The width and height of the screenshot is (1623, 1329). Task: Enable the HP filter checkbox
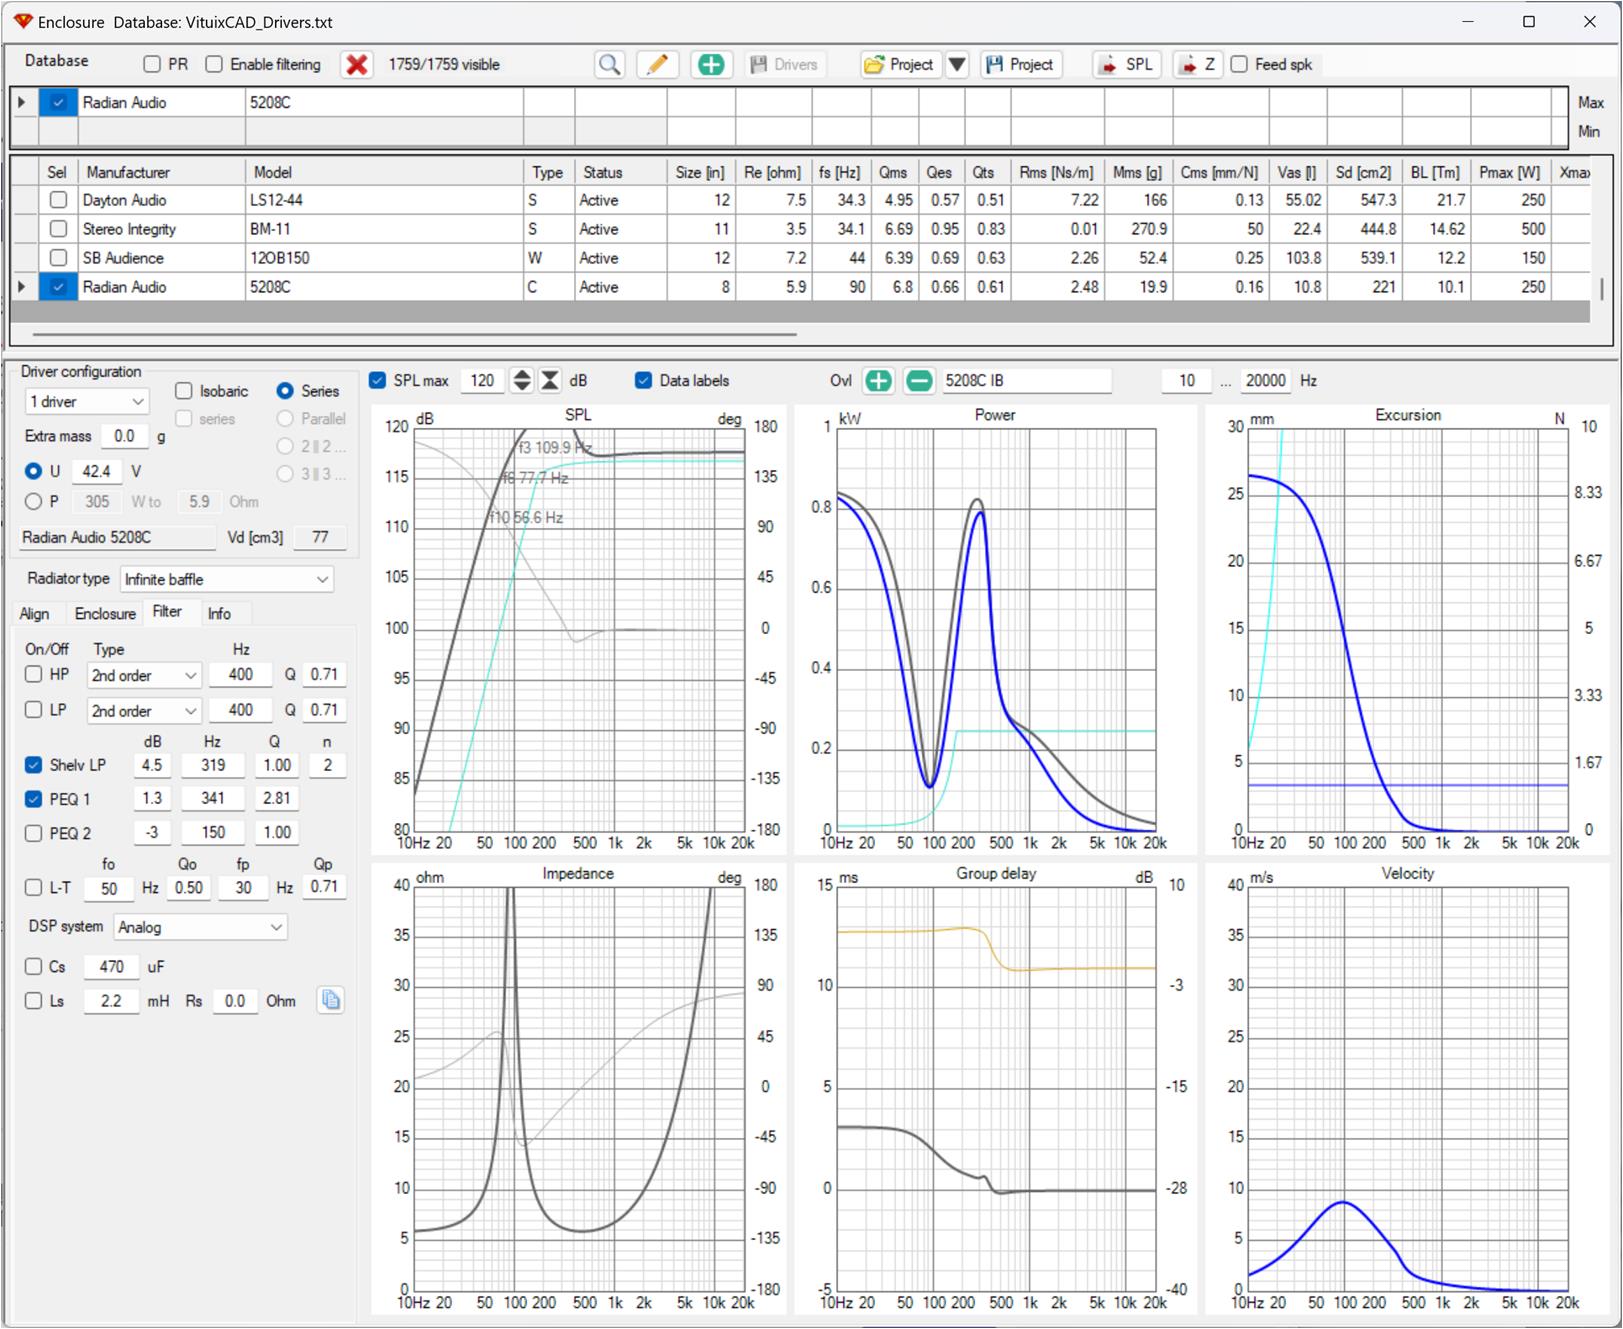34,675
